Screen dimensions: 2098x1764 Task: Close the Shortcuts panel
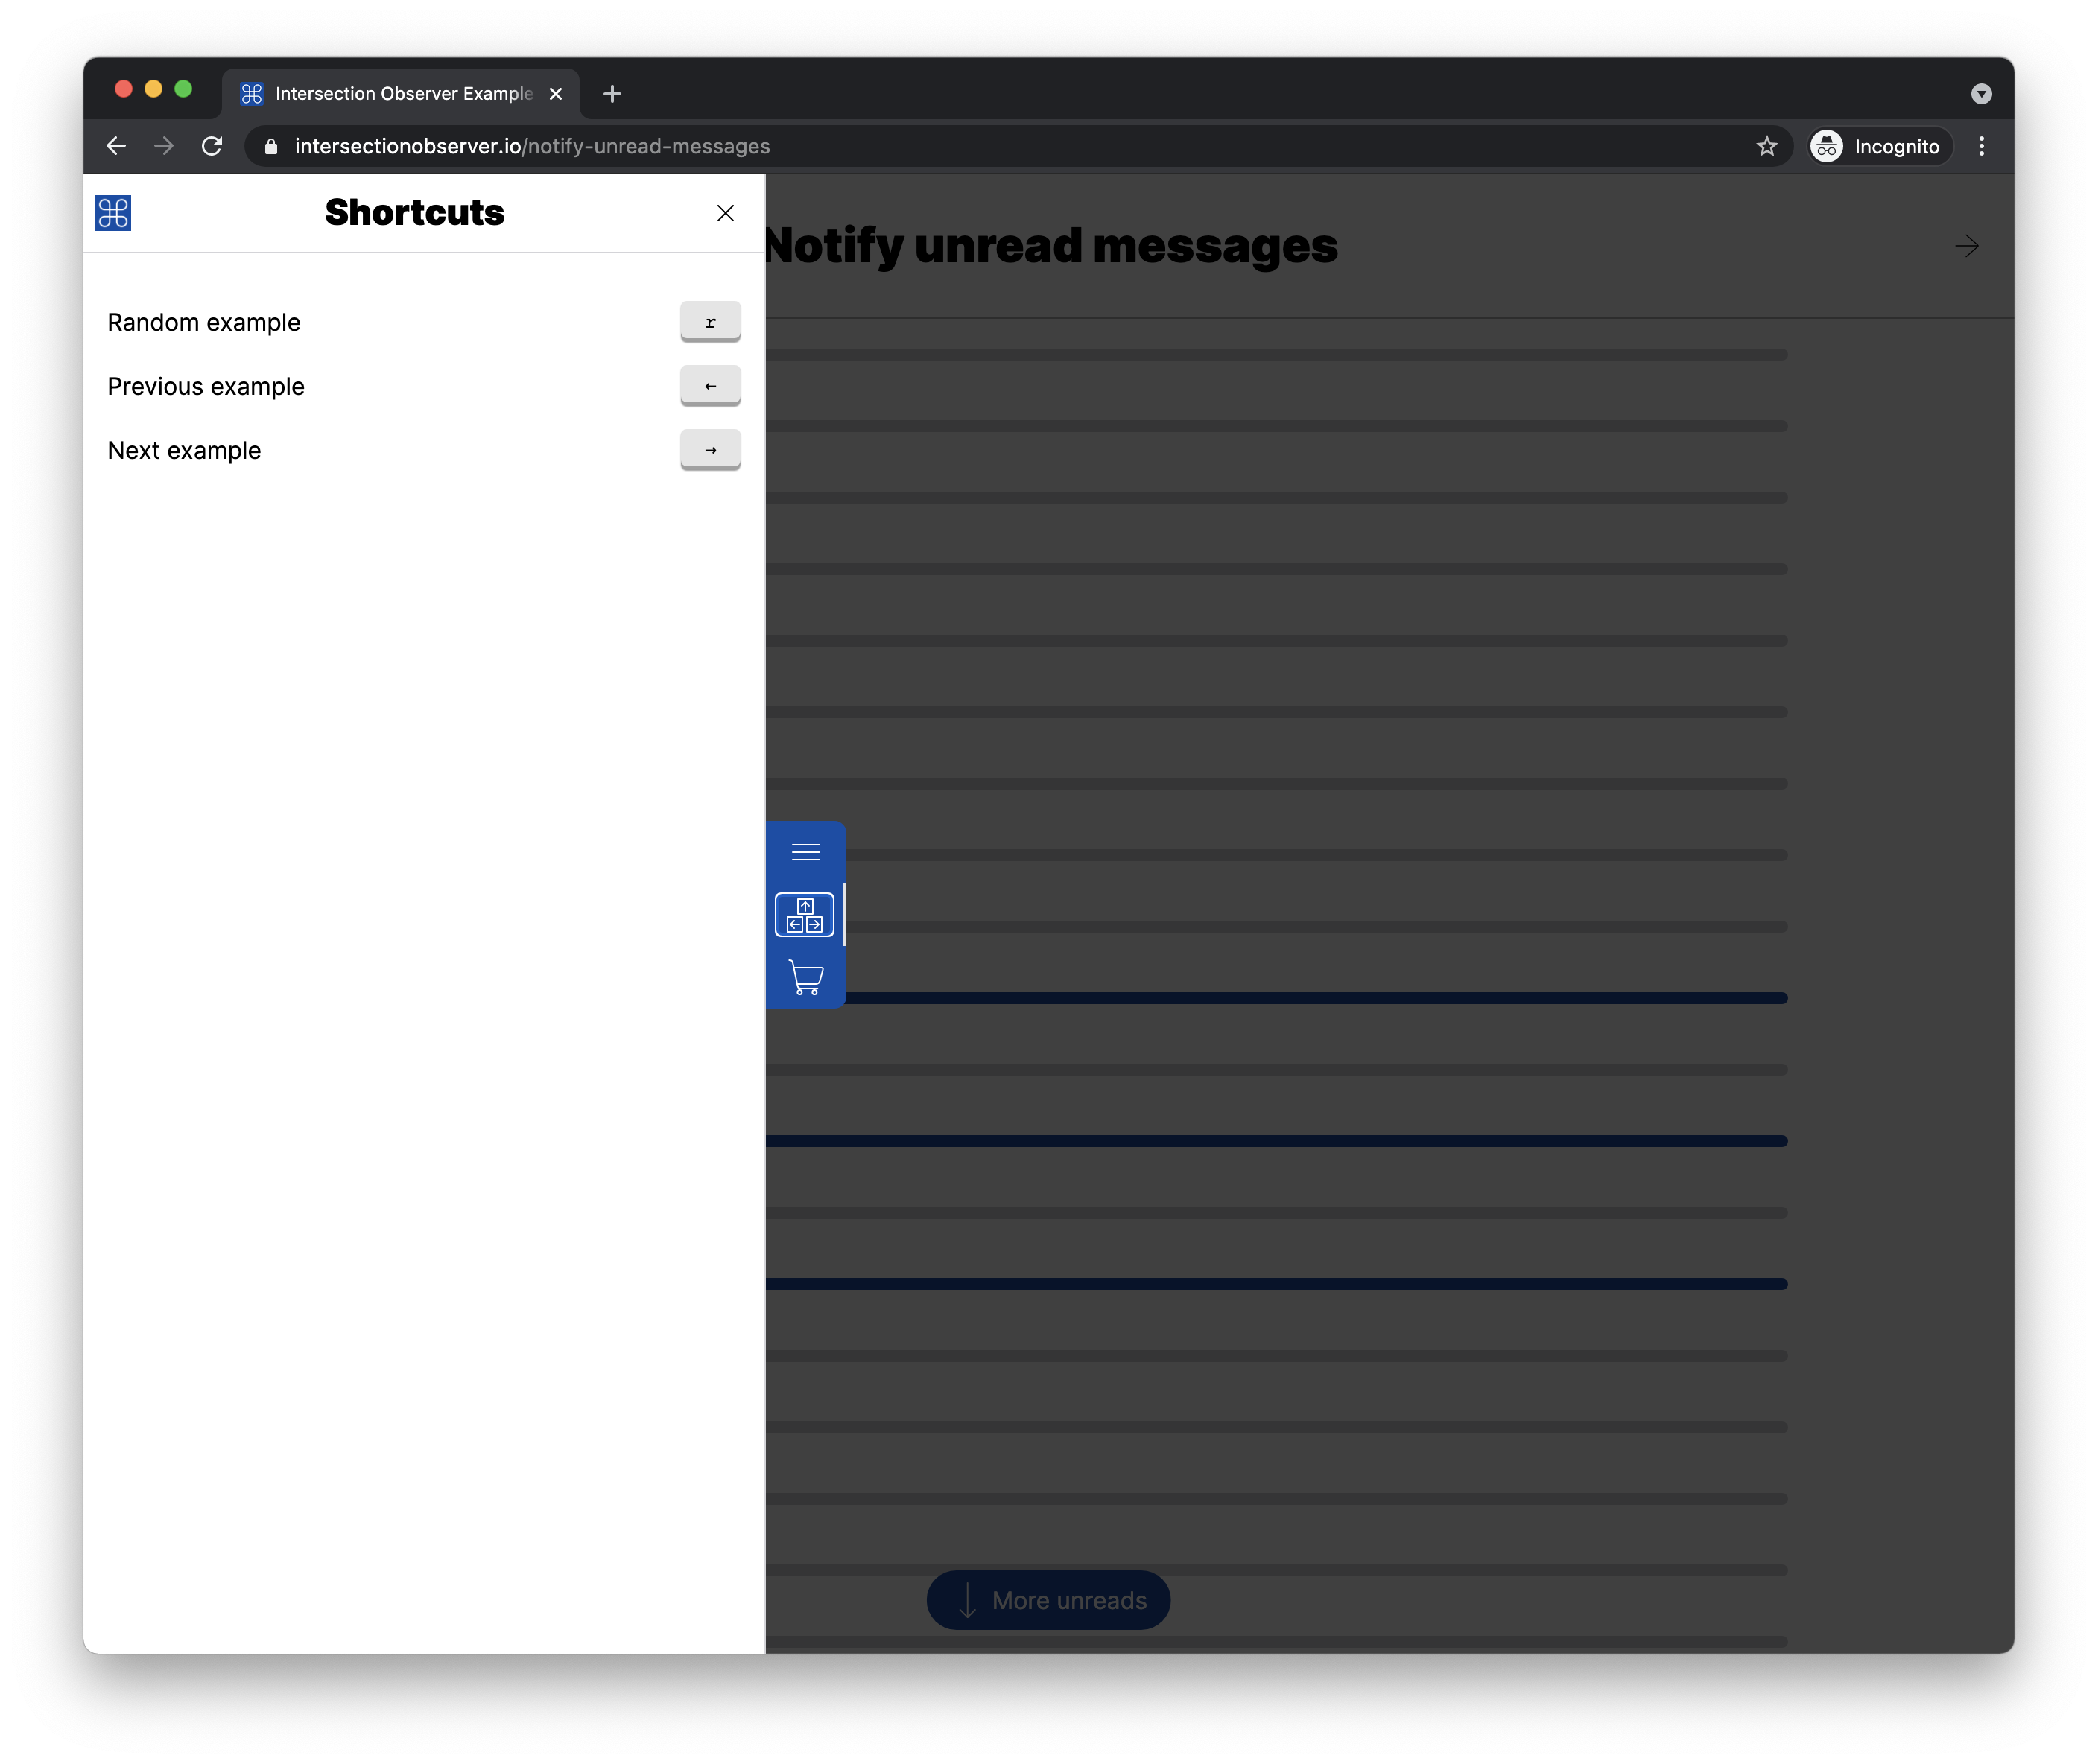[x=725, y=213]
